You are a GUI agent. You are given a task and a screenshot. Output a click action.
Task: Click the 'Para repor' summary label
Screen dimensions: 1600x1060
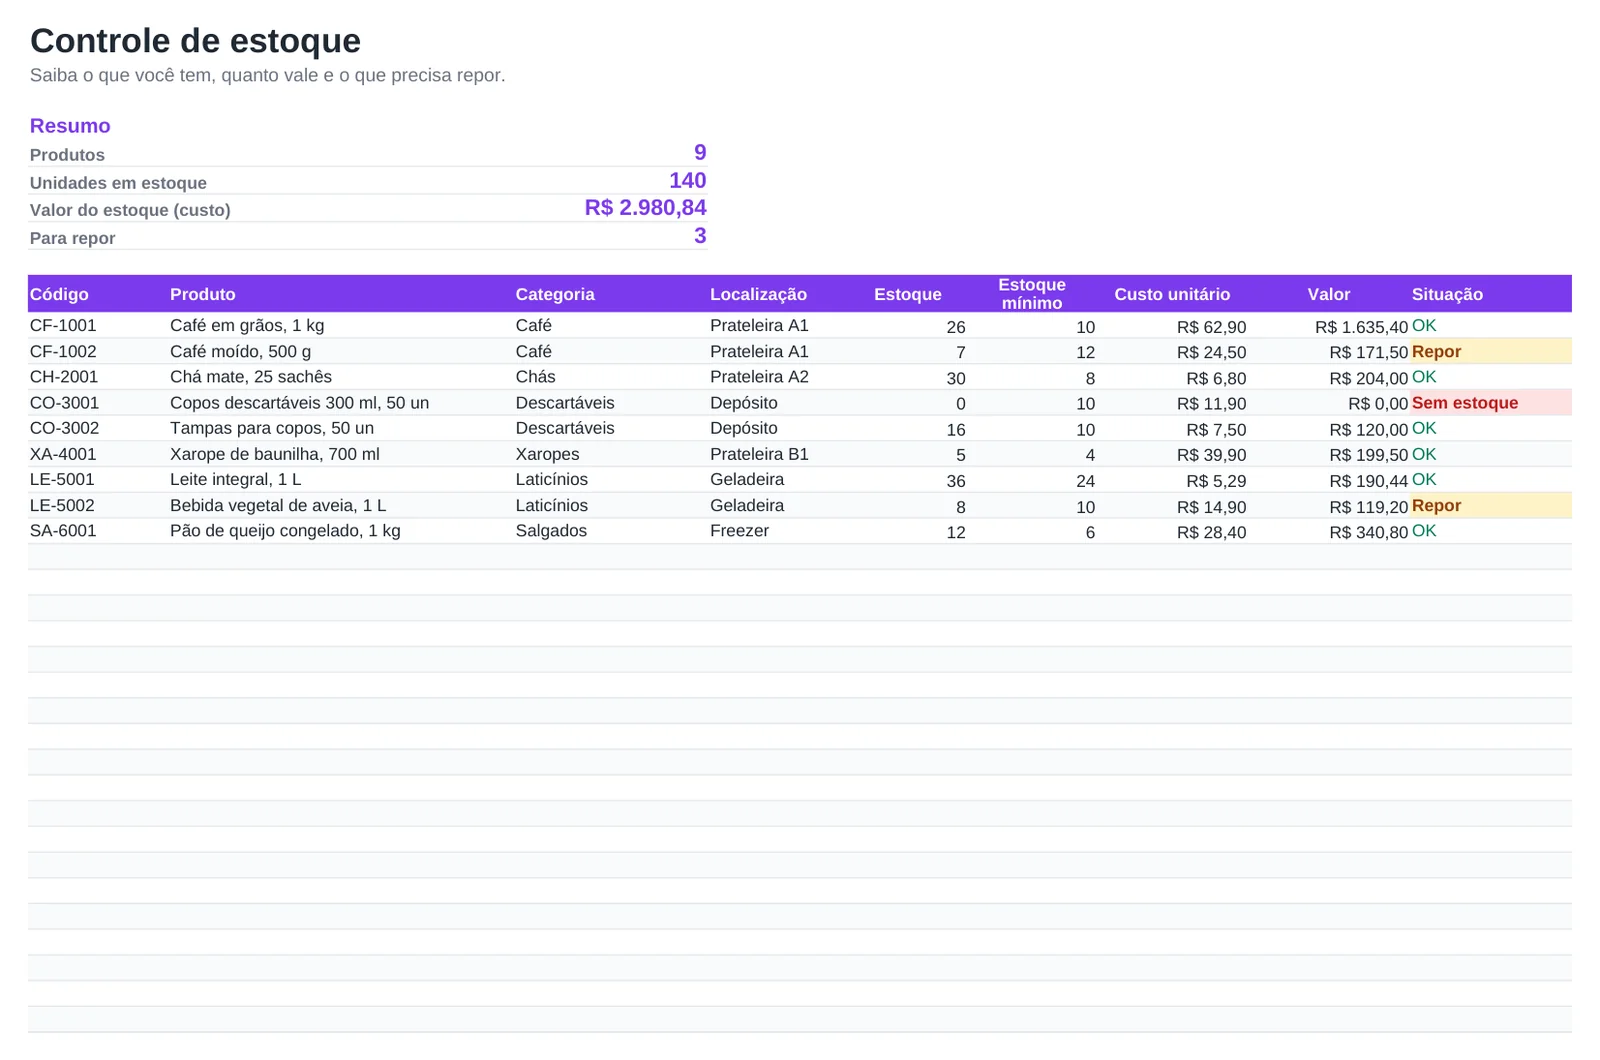[x=72, y=238]
